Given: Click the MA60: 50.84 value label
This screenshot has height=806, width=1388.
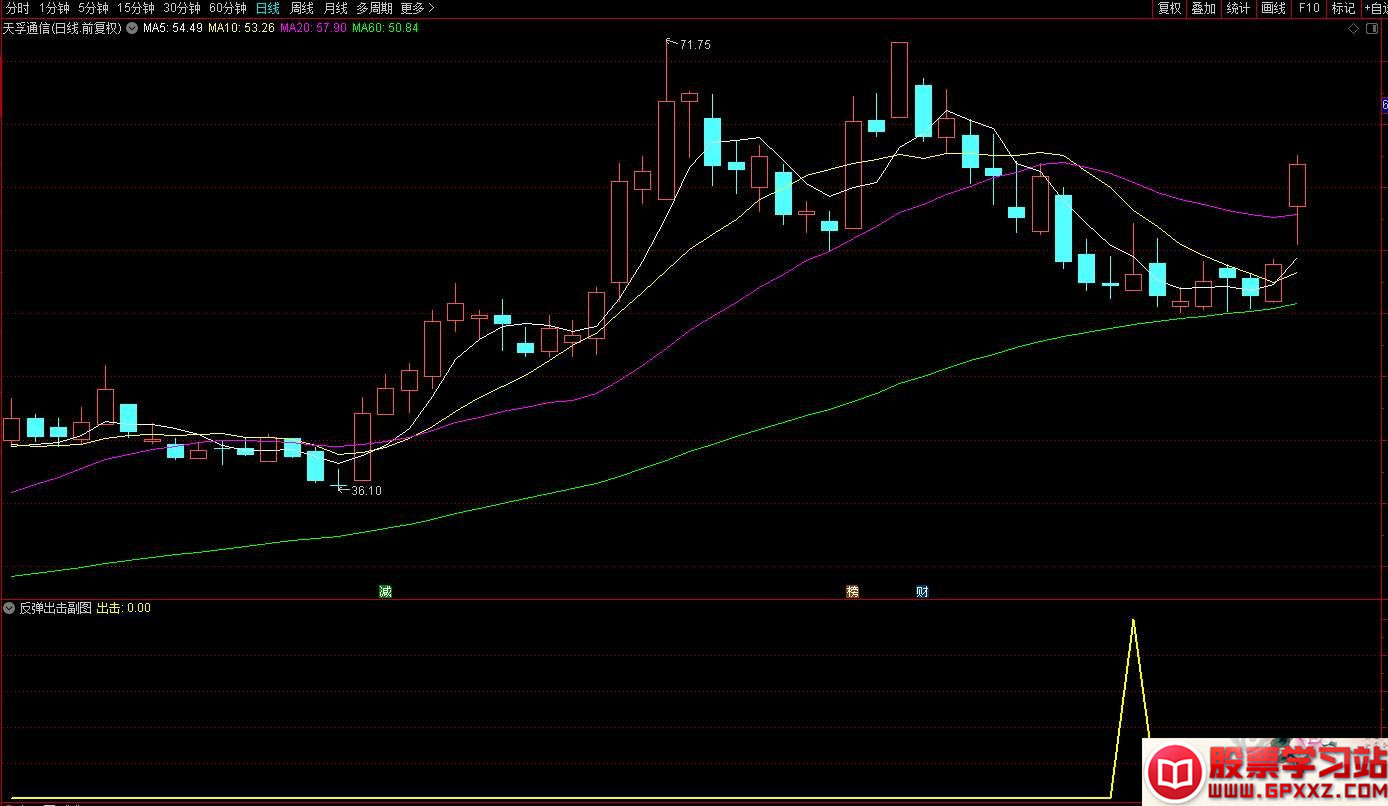Looking at the screenshot, I should tap(385, 28).
